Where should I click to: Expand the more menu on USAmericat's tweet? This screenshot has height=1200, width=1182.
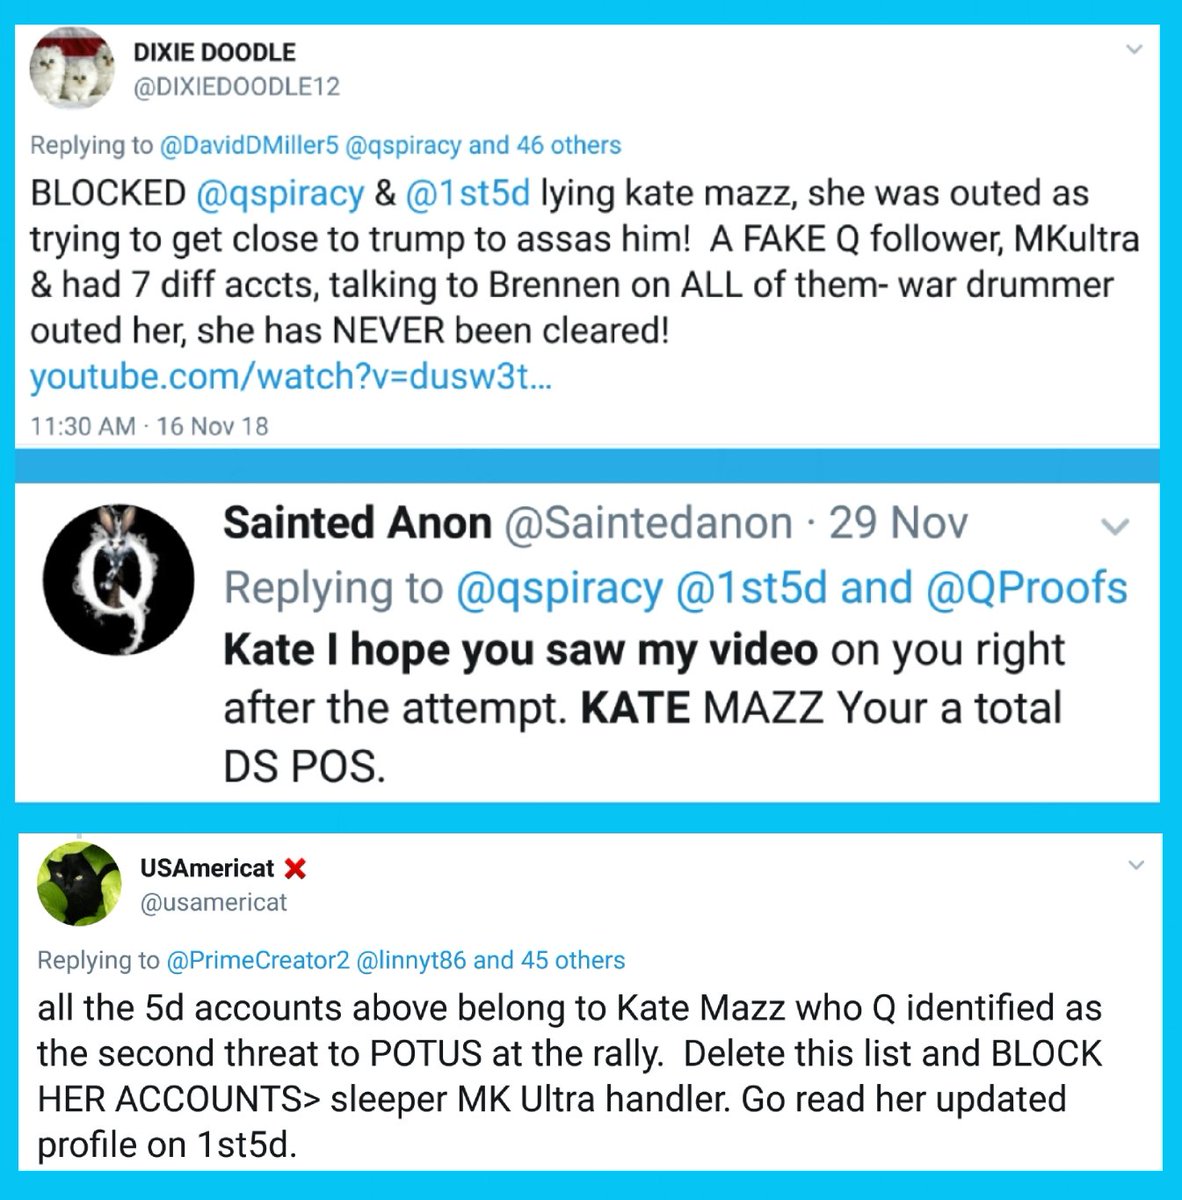1136,865
